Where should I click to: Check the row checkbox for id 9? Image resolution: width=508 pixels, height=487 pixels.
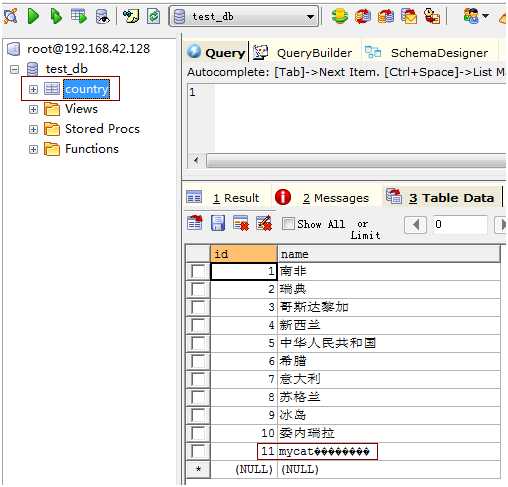(198, 415)
